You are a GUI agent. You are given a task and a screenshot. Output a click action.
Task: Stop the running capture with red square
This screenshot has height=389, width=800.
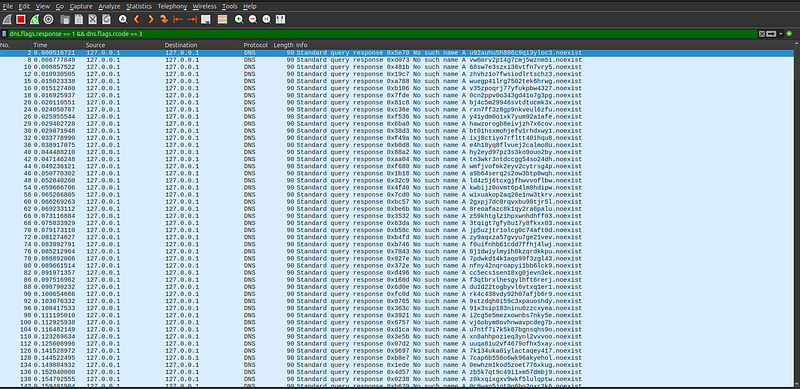pyautogui.click(x=20, y=19)
